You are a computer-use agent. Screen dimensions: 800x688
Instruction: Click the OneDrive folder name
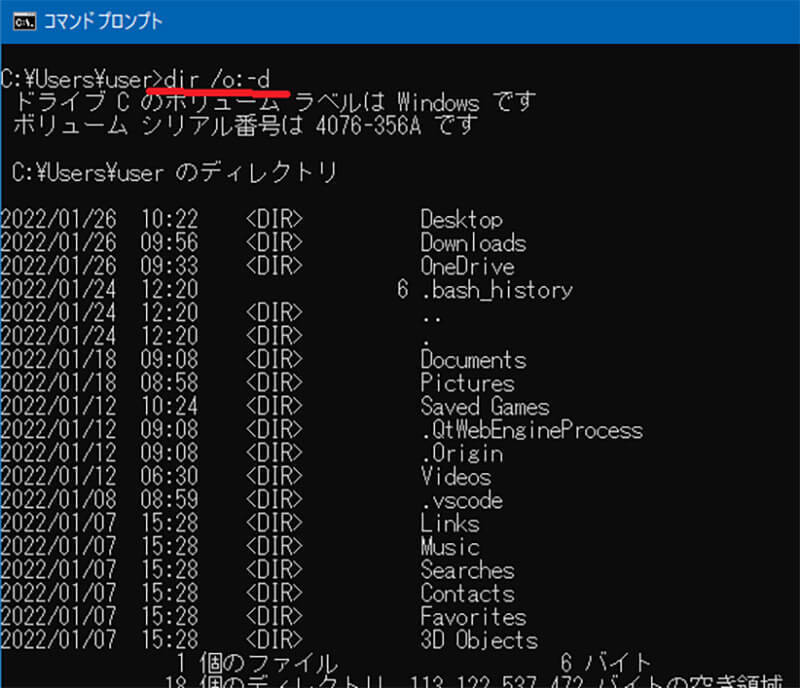point(467,267)
